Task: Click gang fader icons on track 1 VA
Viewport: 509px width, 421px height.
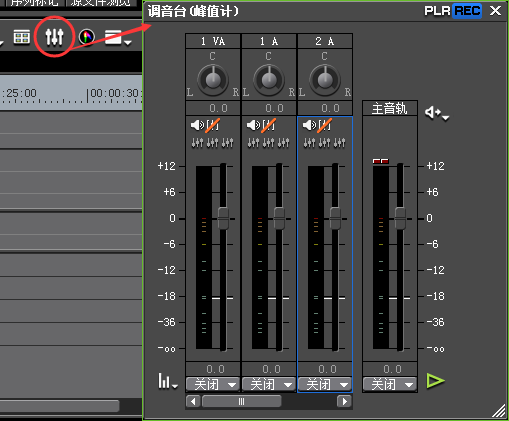Action: (x=212, y=143)
